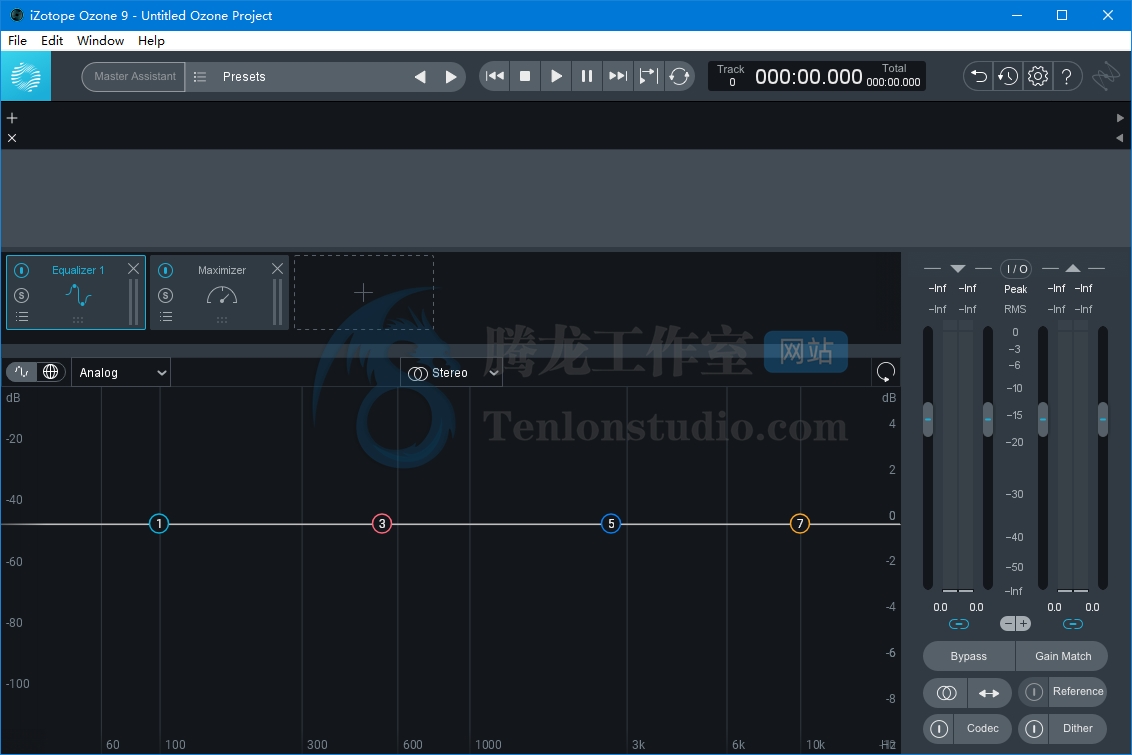Click the minus-plus meter scale toggle

coord(1015,624)
